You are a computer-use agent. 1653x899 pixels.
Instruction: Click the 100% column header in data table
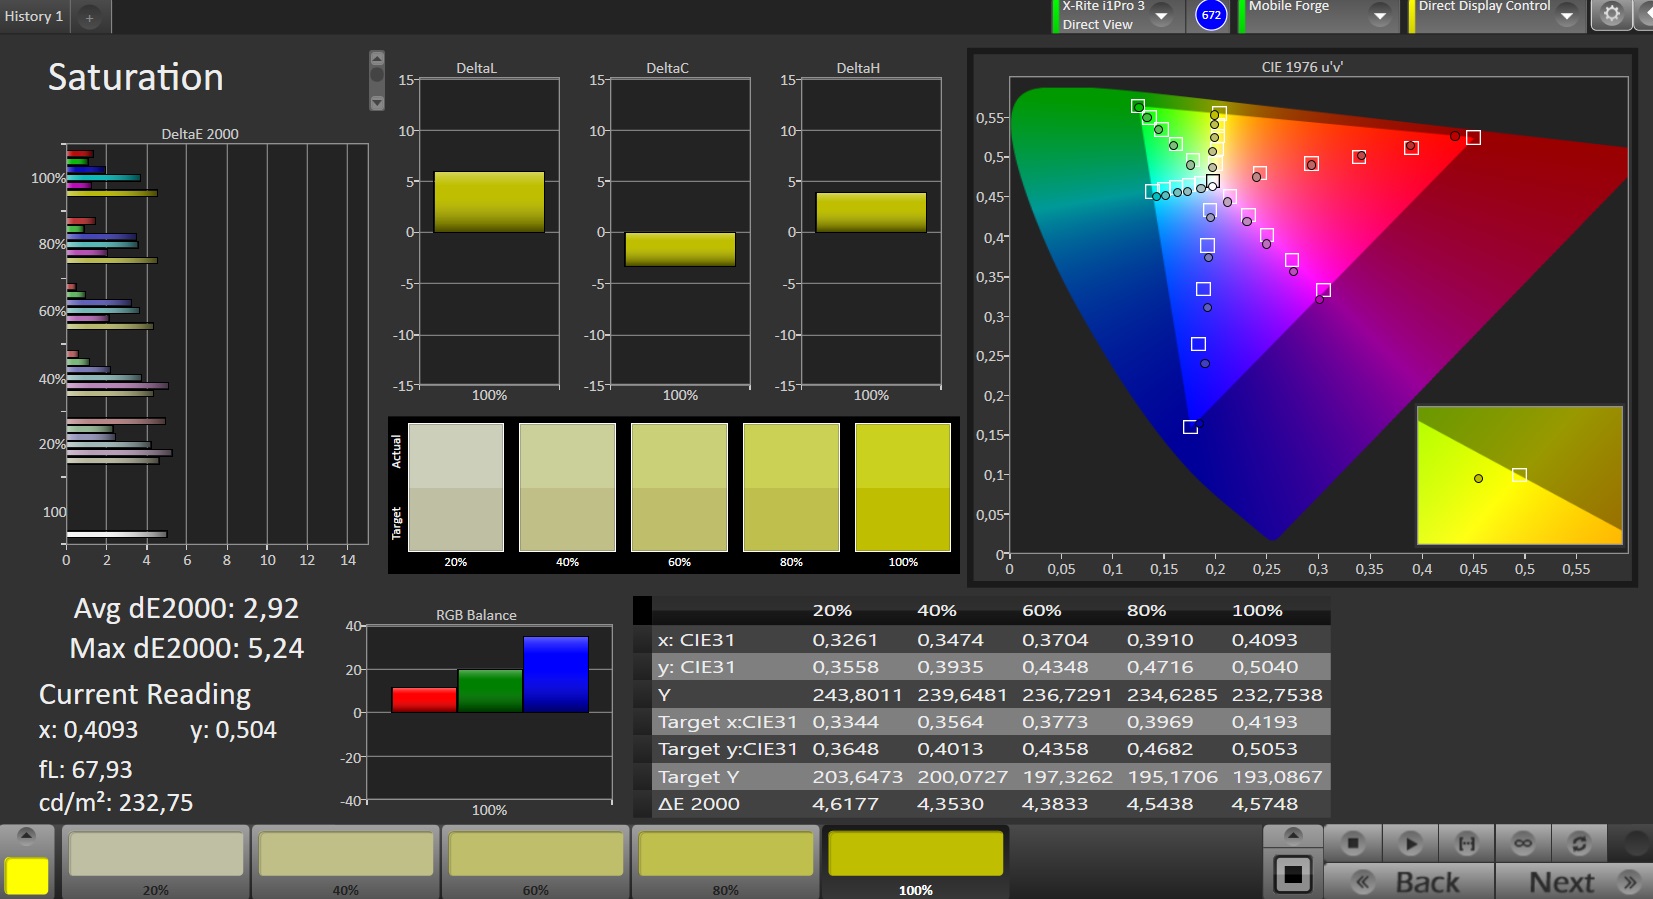(x=1257, y=610)
